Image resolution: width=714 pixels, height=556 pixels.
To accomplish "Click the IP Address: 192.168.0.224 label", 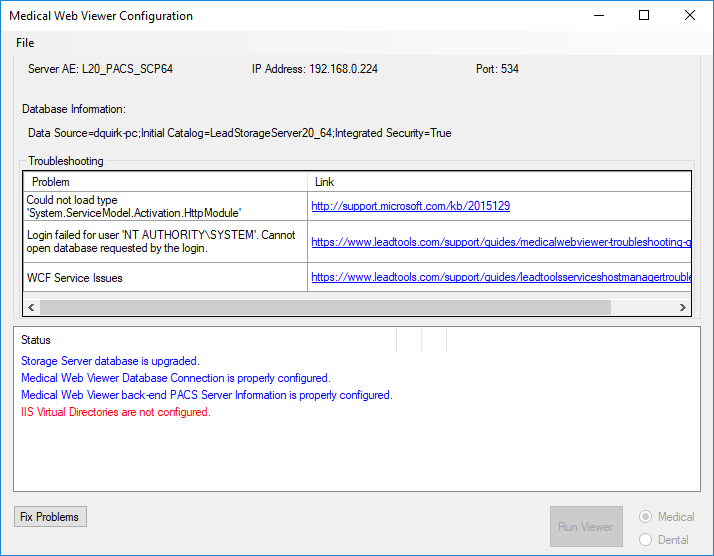I will tap(315, 69).
